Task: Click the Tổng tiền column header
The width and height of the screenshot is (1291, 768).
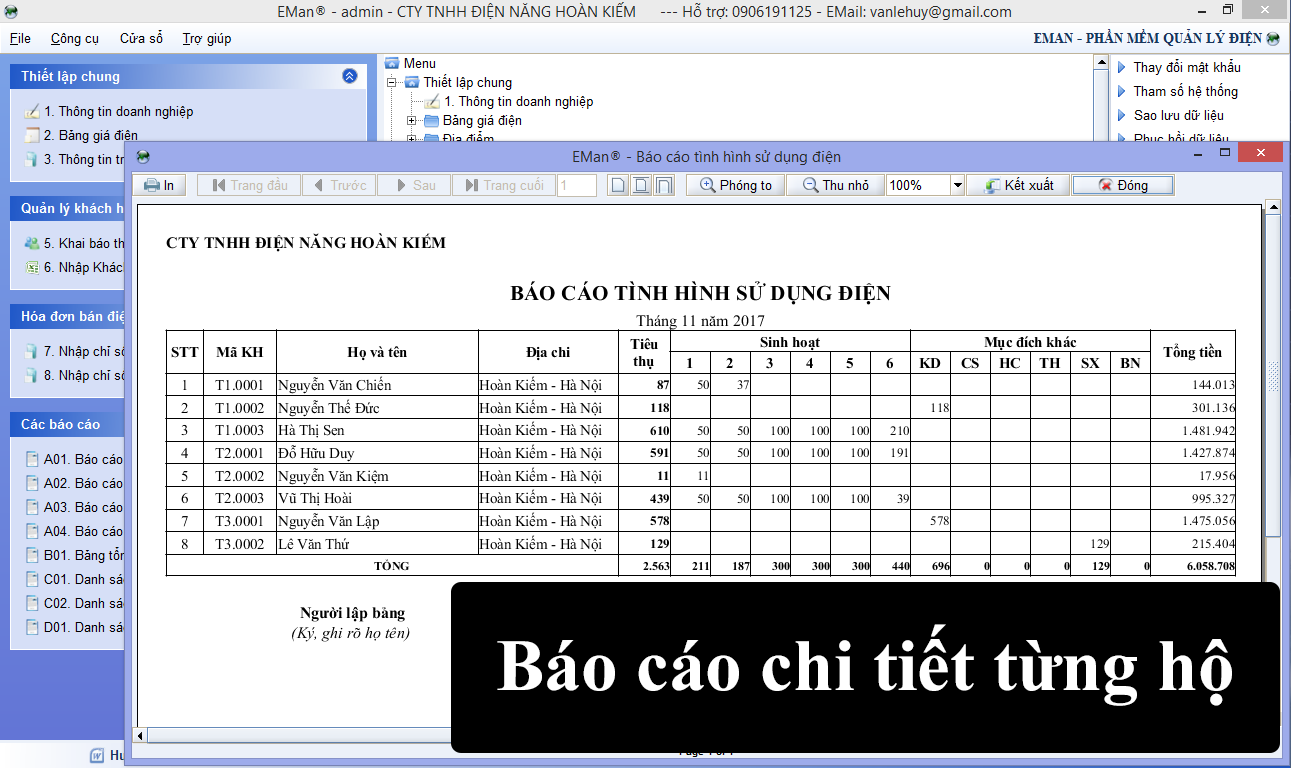Action: pyautogui.click(x=1192, y=352)
